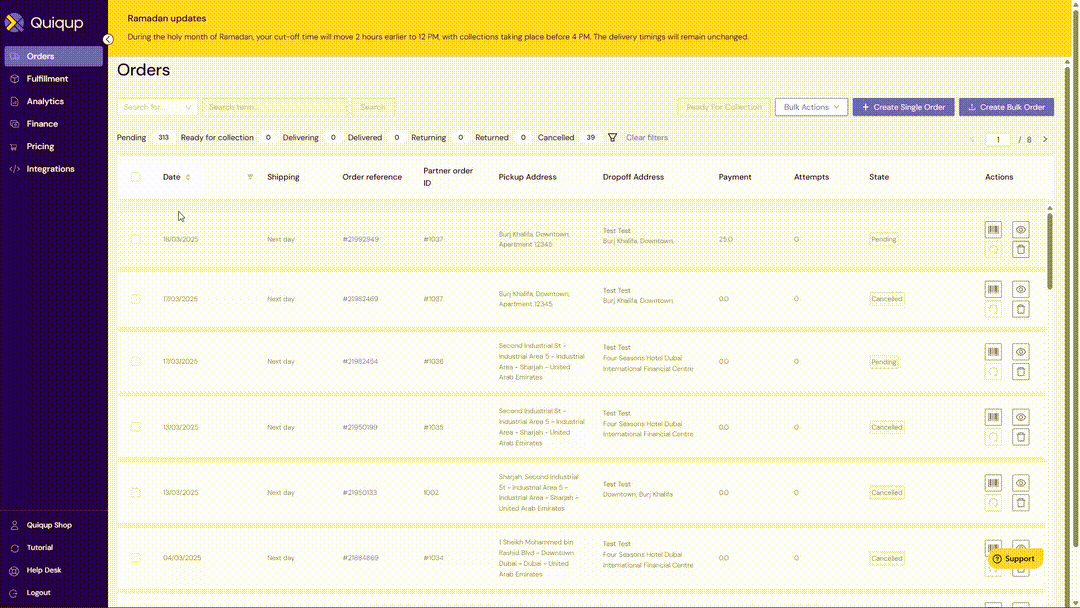
Task: Open the order reference #21884869 link
Action: point(360,558)
